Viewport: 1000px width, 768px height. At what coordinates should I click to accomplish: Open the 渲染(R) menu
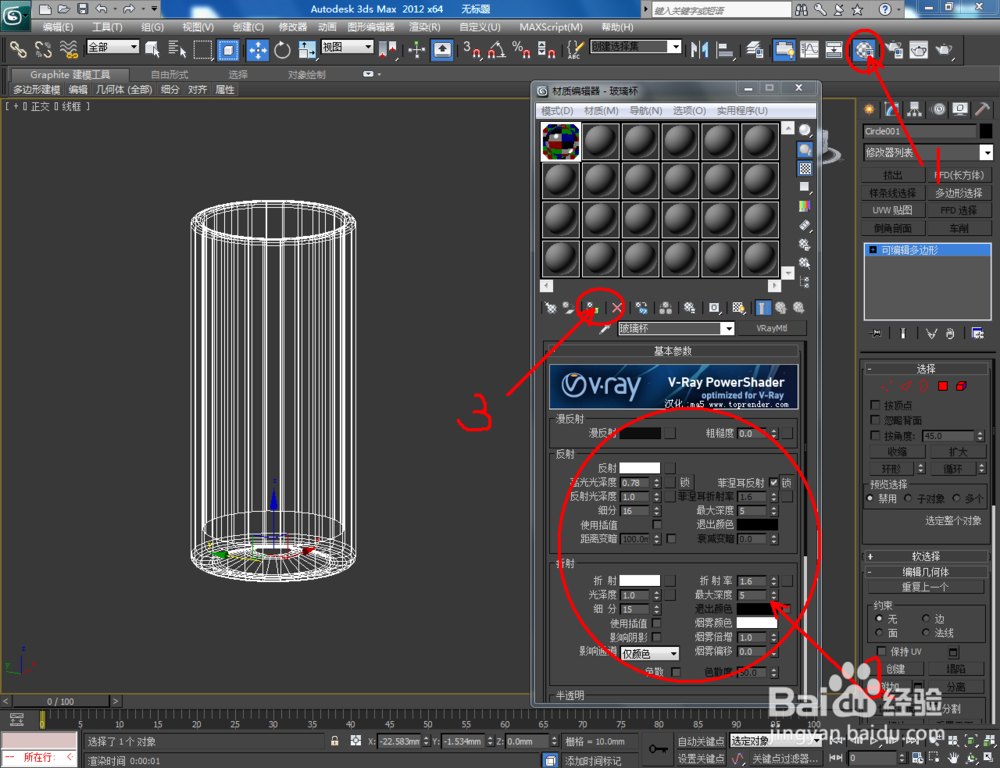click(424, 27)
